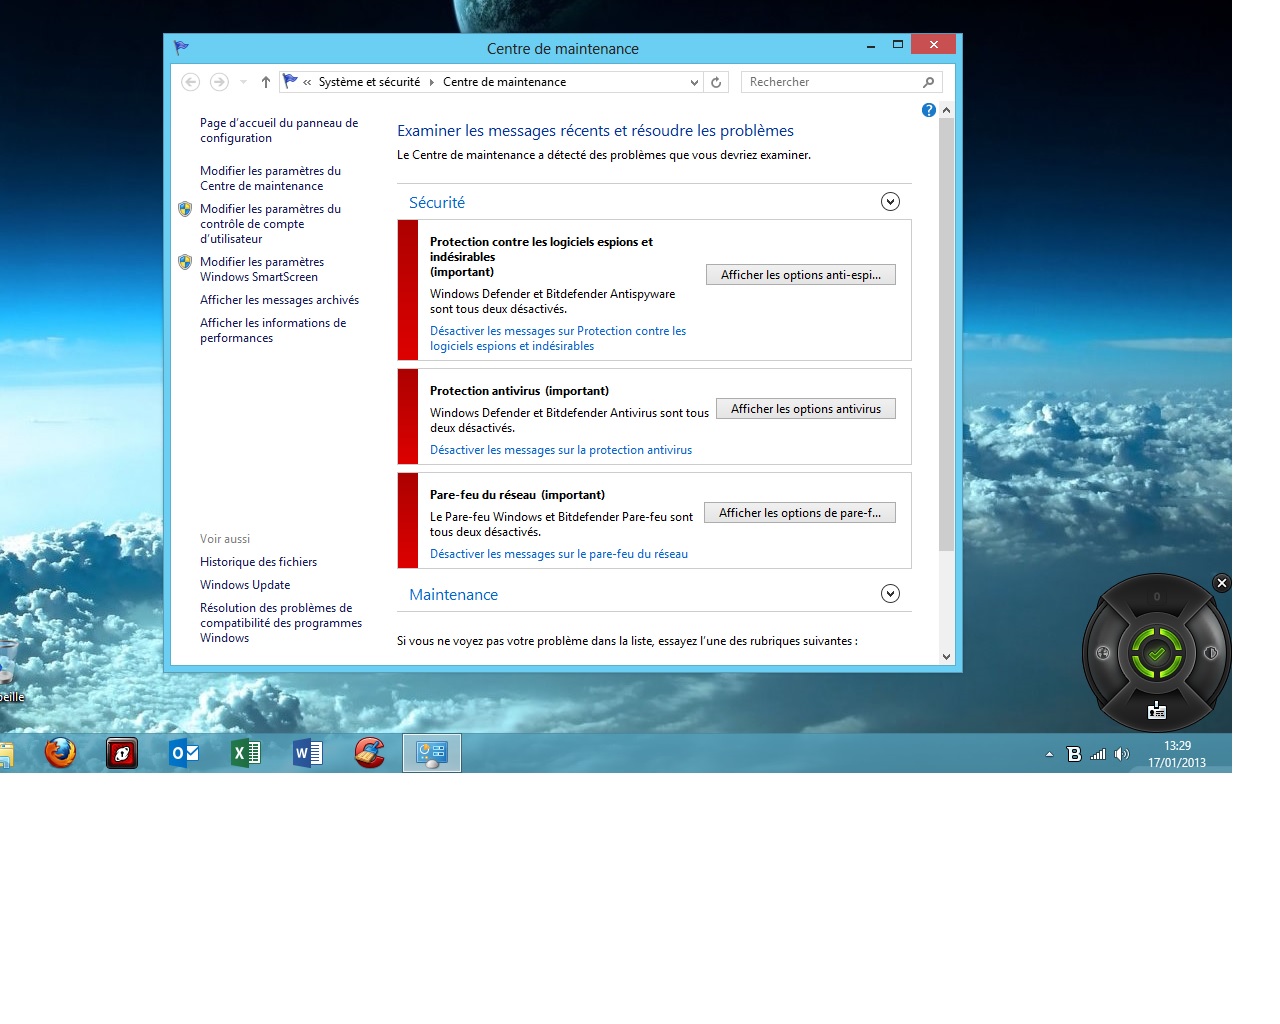Screen dimensions: 1280x1024
Task: Open recent locations dropdown next to forward arrow
Action: [243, 82]
